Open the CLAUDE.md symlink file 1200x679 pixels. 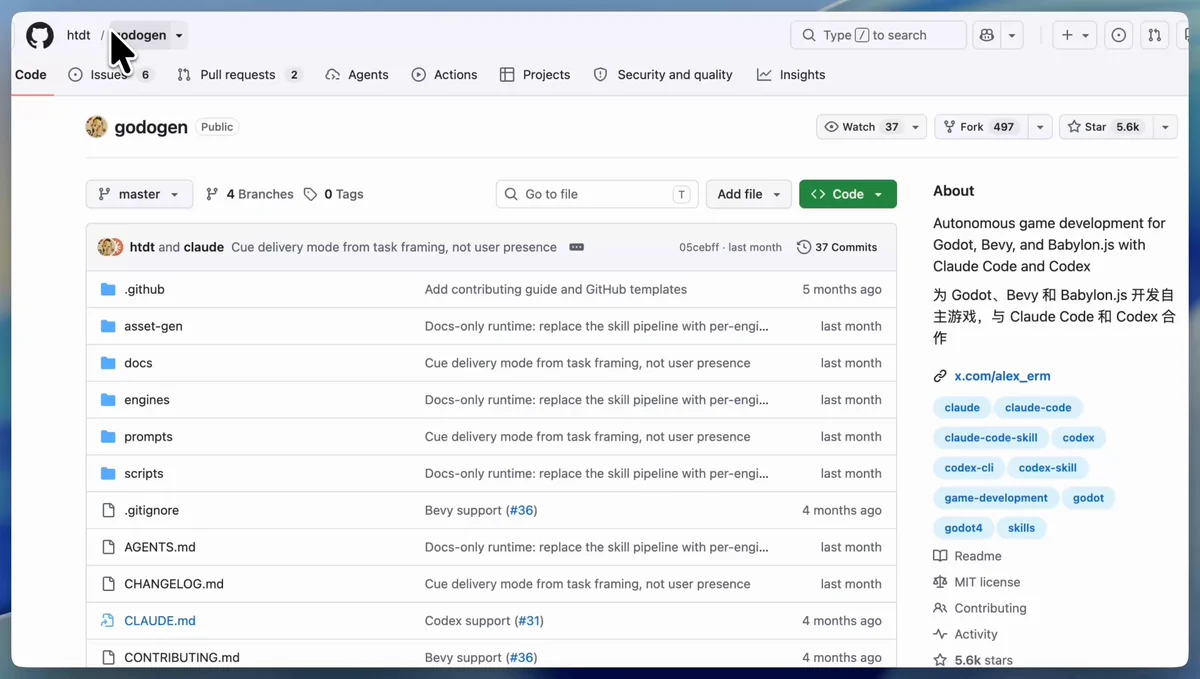pyautogui.click(x=160, y=621)
